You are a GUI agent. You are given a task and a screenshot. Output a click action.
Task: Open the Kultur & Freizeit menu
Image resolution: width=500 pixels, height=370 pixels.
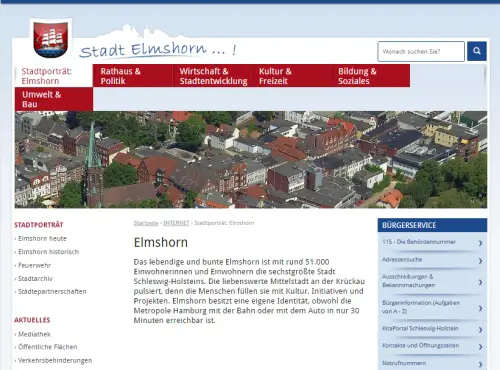[x=291, y=76]
